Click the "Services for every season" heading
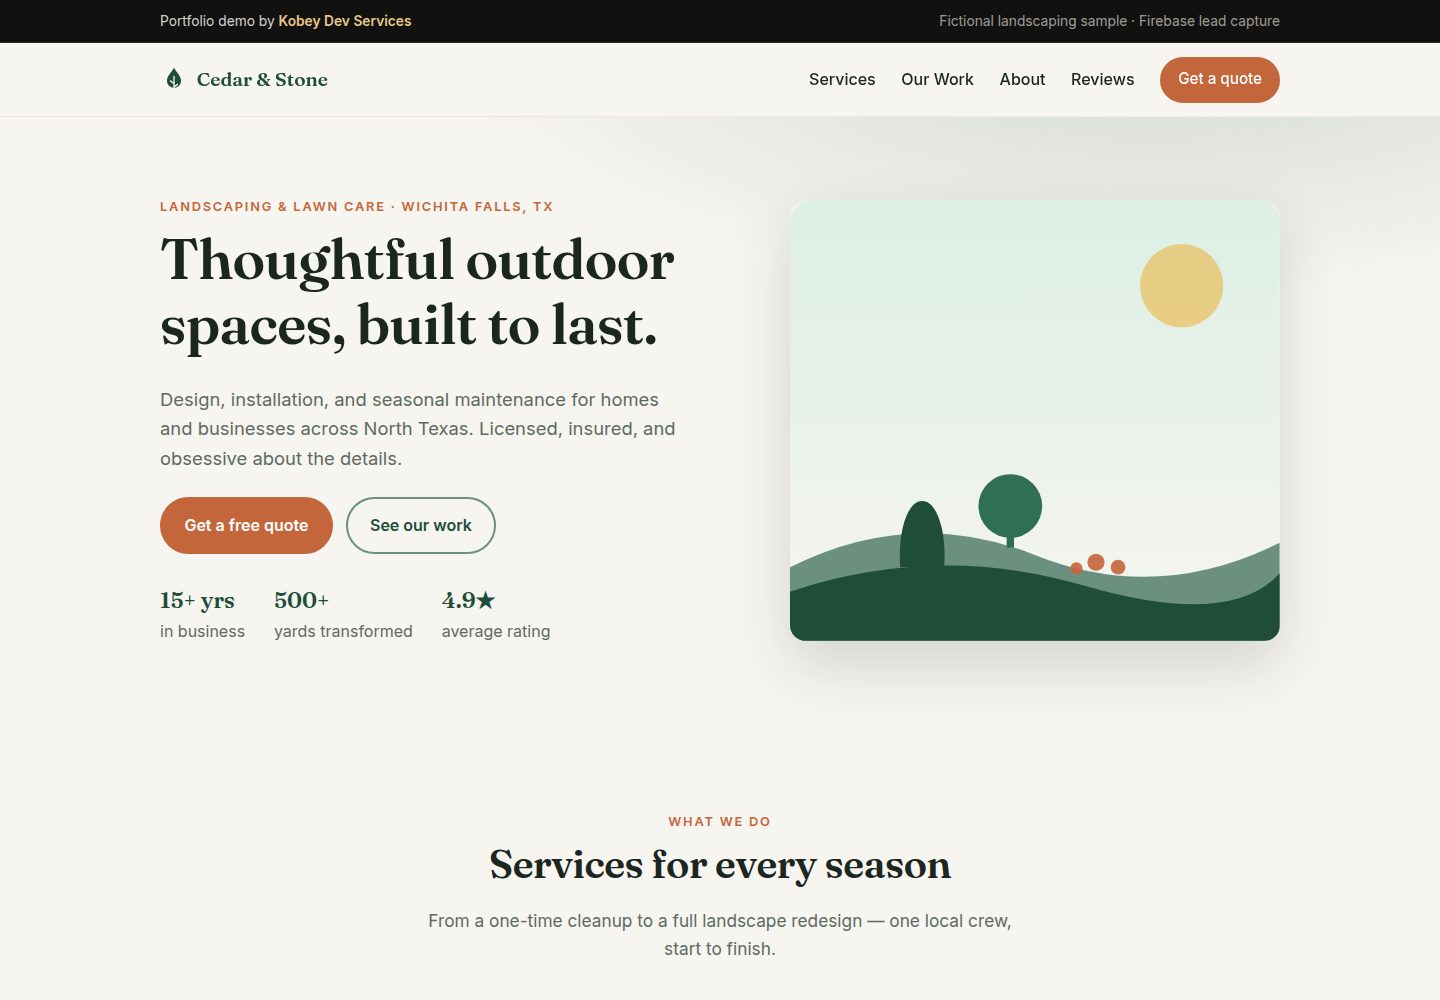The image size is (1440, 1000). click(x=720, y=865)
